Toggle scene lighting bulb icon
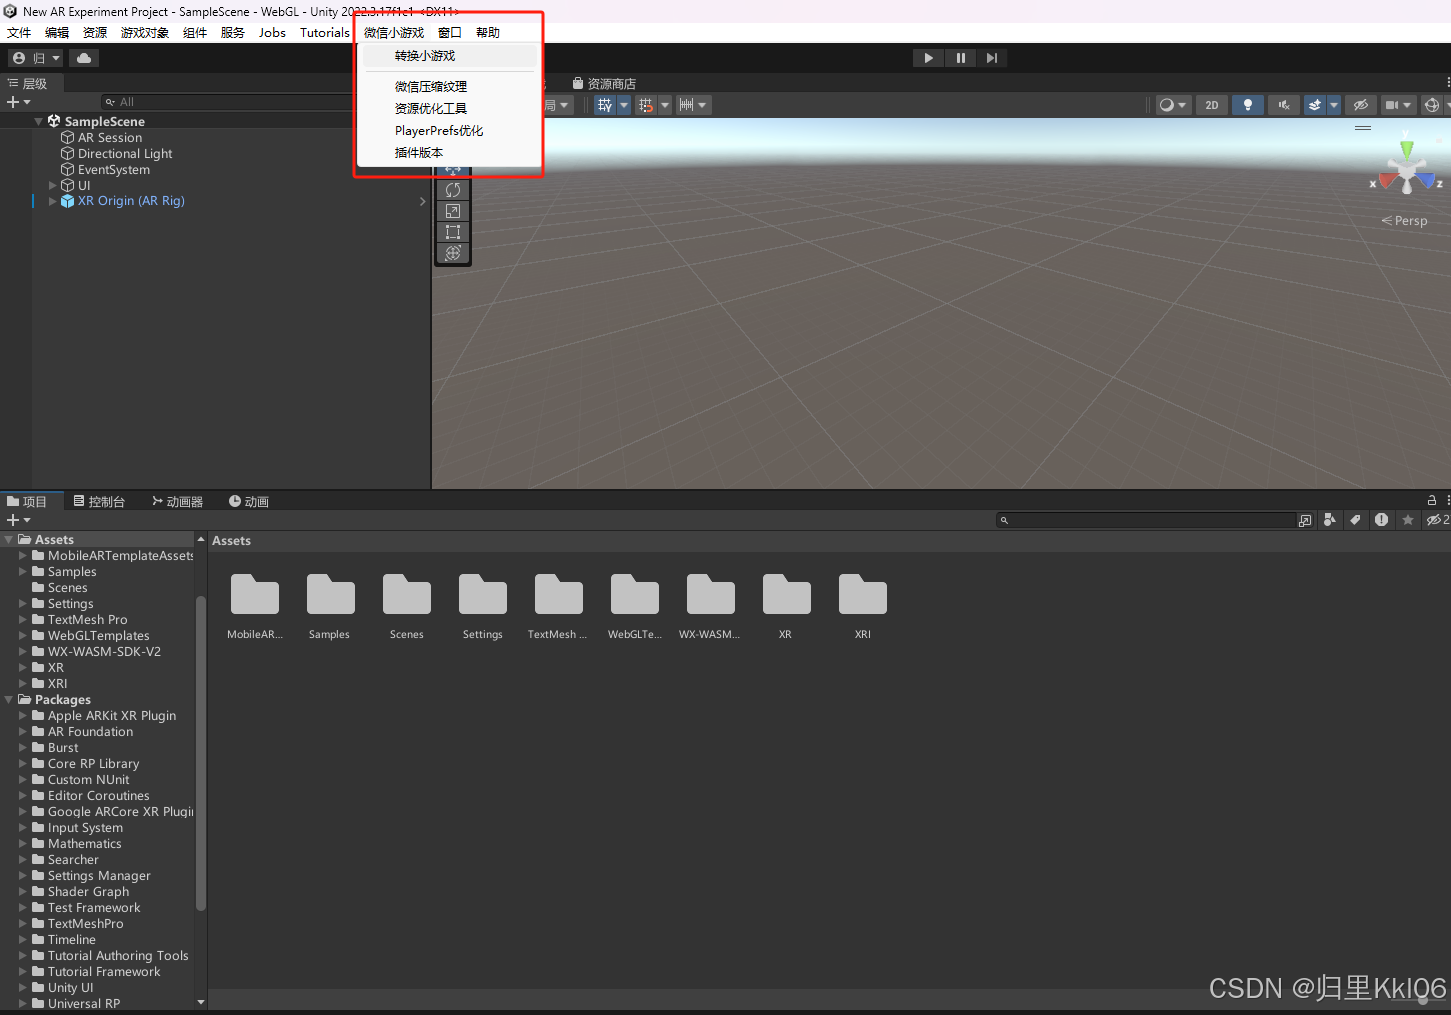The image size is (1451, 1015). (1248, 105)
